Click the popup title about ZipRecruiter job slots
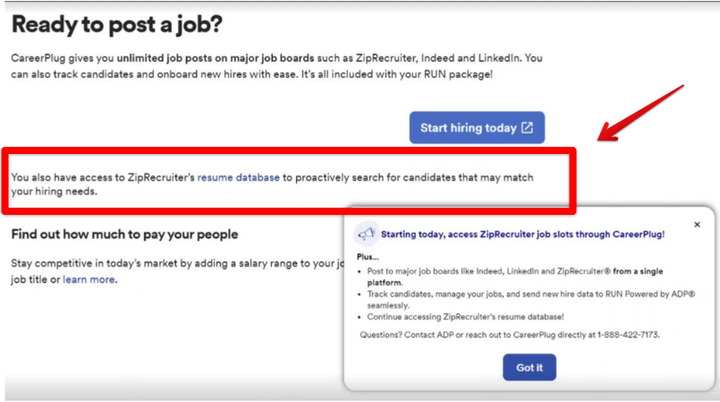 [x=522, y=234]
